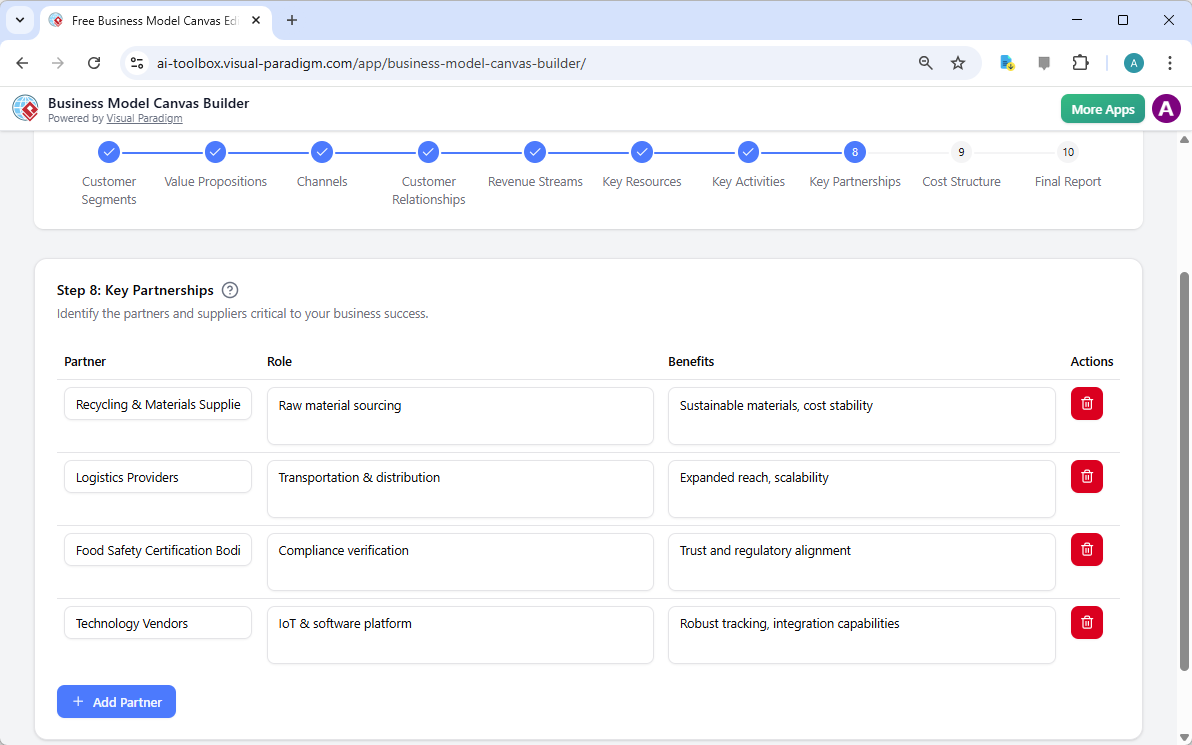Follow the Visual Paradigm link
Screen dimensions: 1192x745
click(144, 118)
